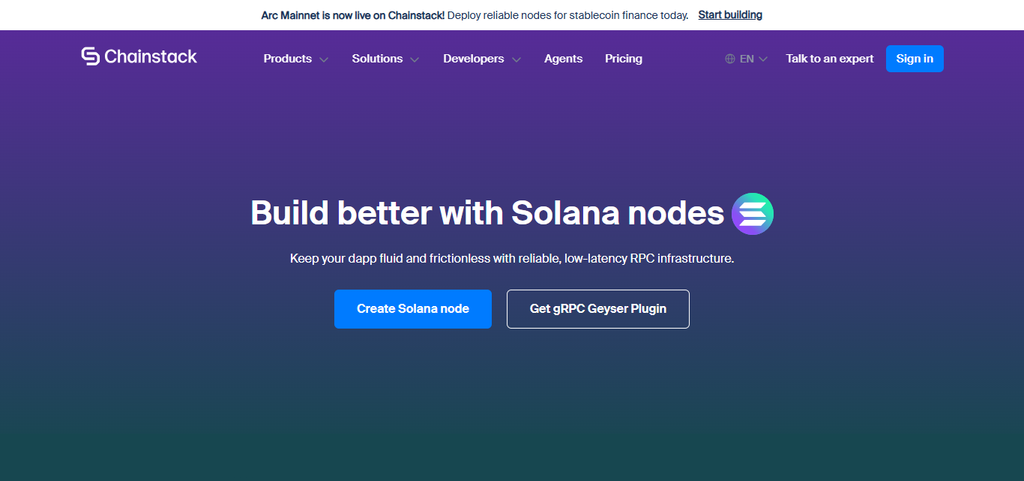Expand the Products menu chevron

[324, 59]
